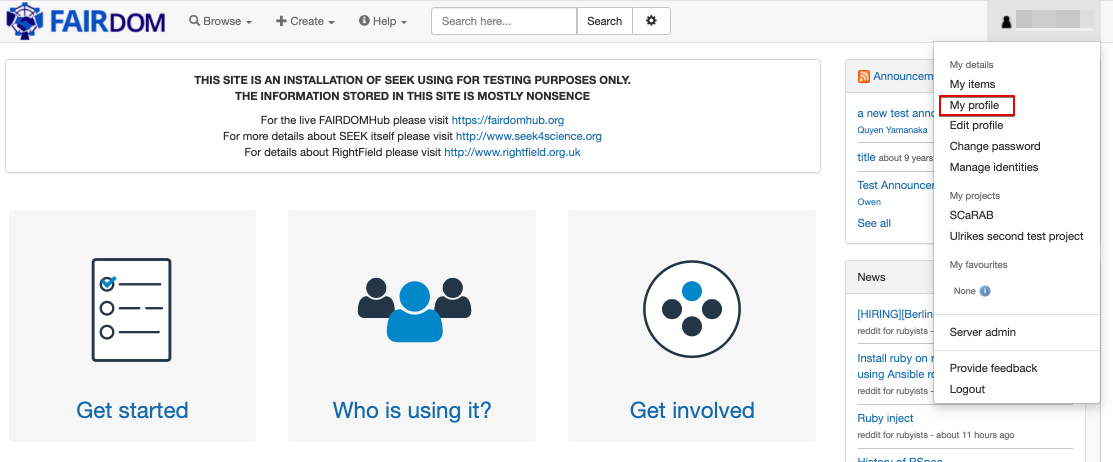
Task: Open the SCaRAB project entry
Action: click(x=972, y=215)
